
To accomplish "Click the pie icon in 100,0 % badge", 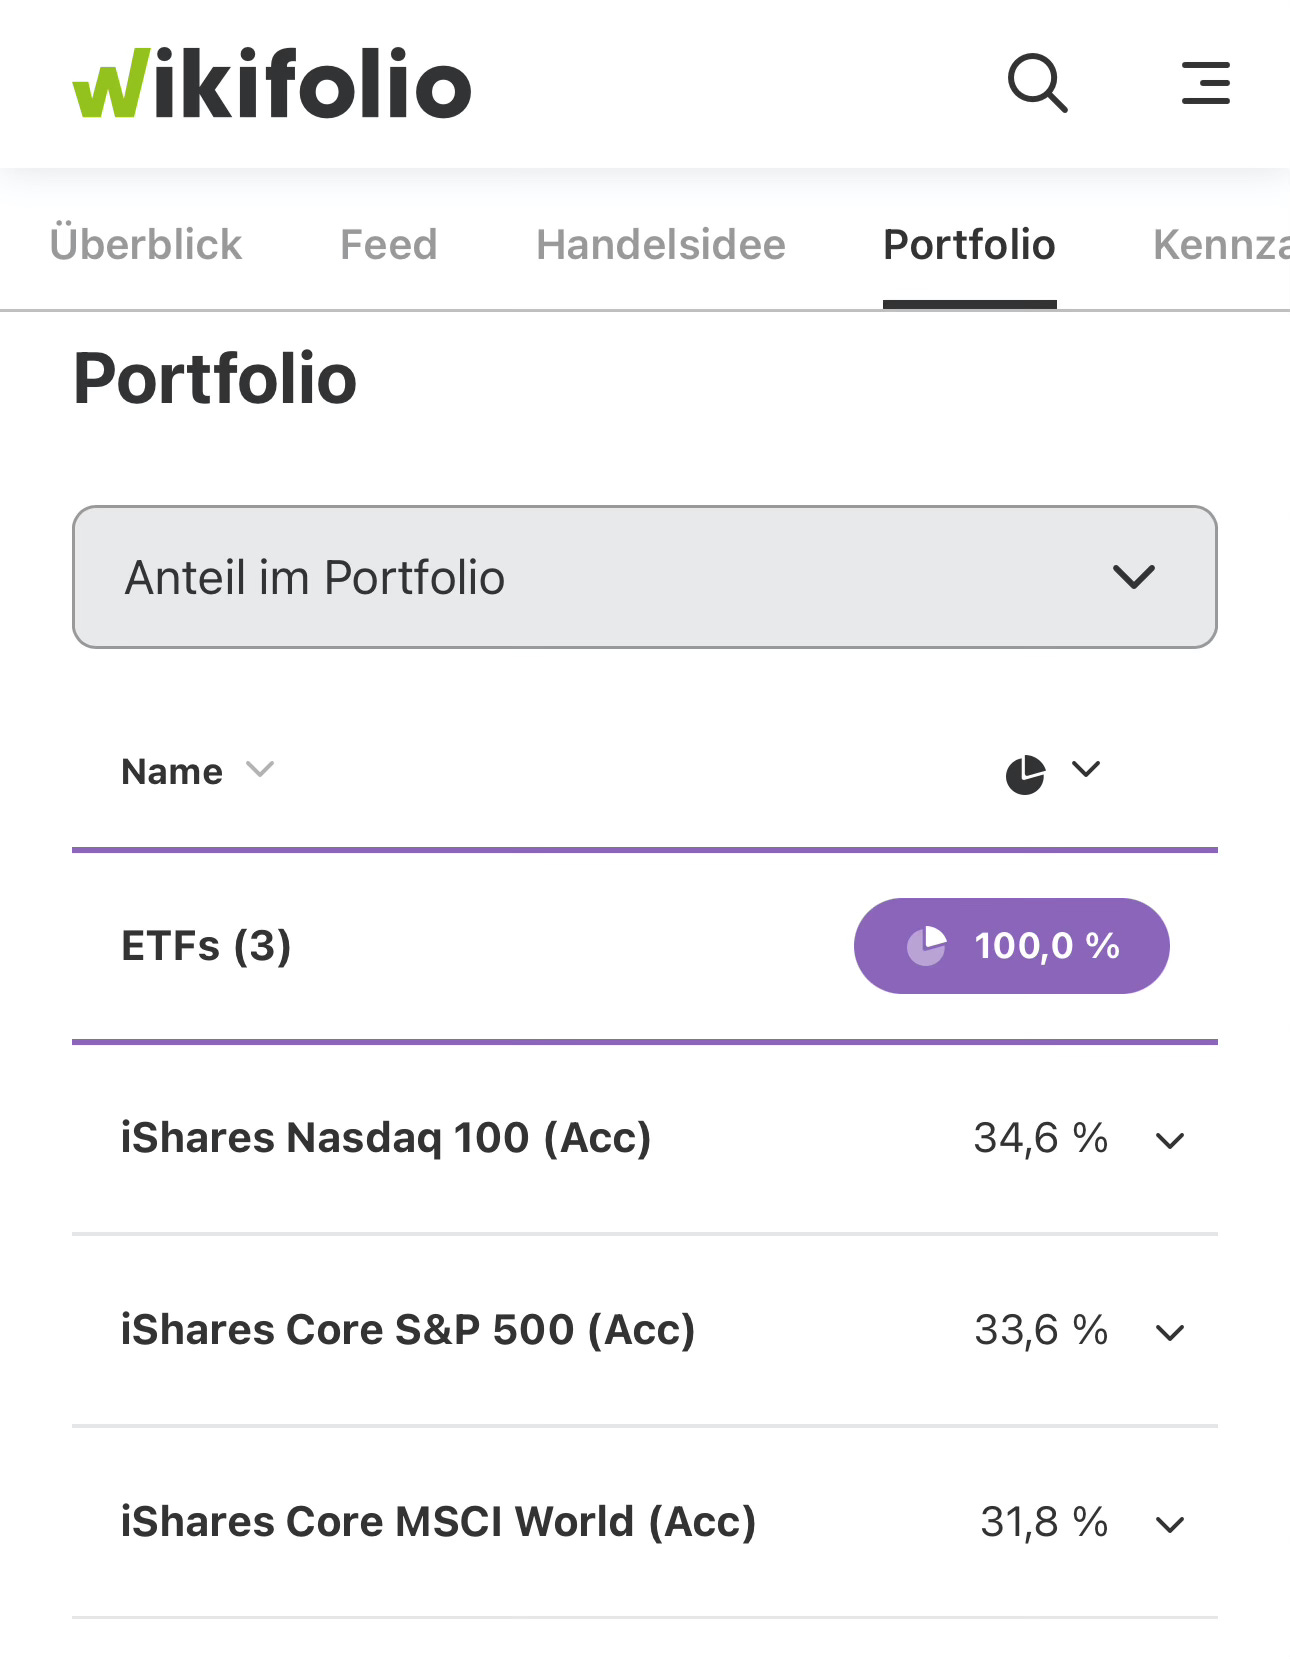I will pos(926,945).
